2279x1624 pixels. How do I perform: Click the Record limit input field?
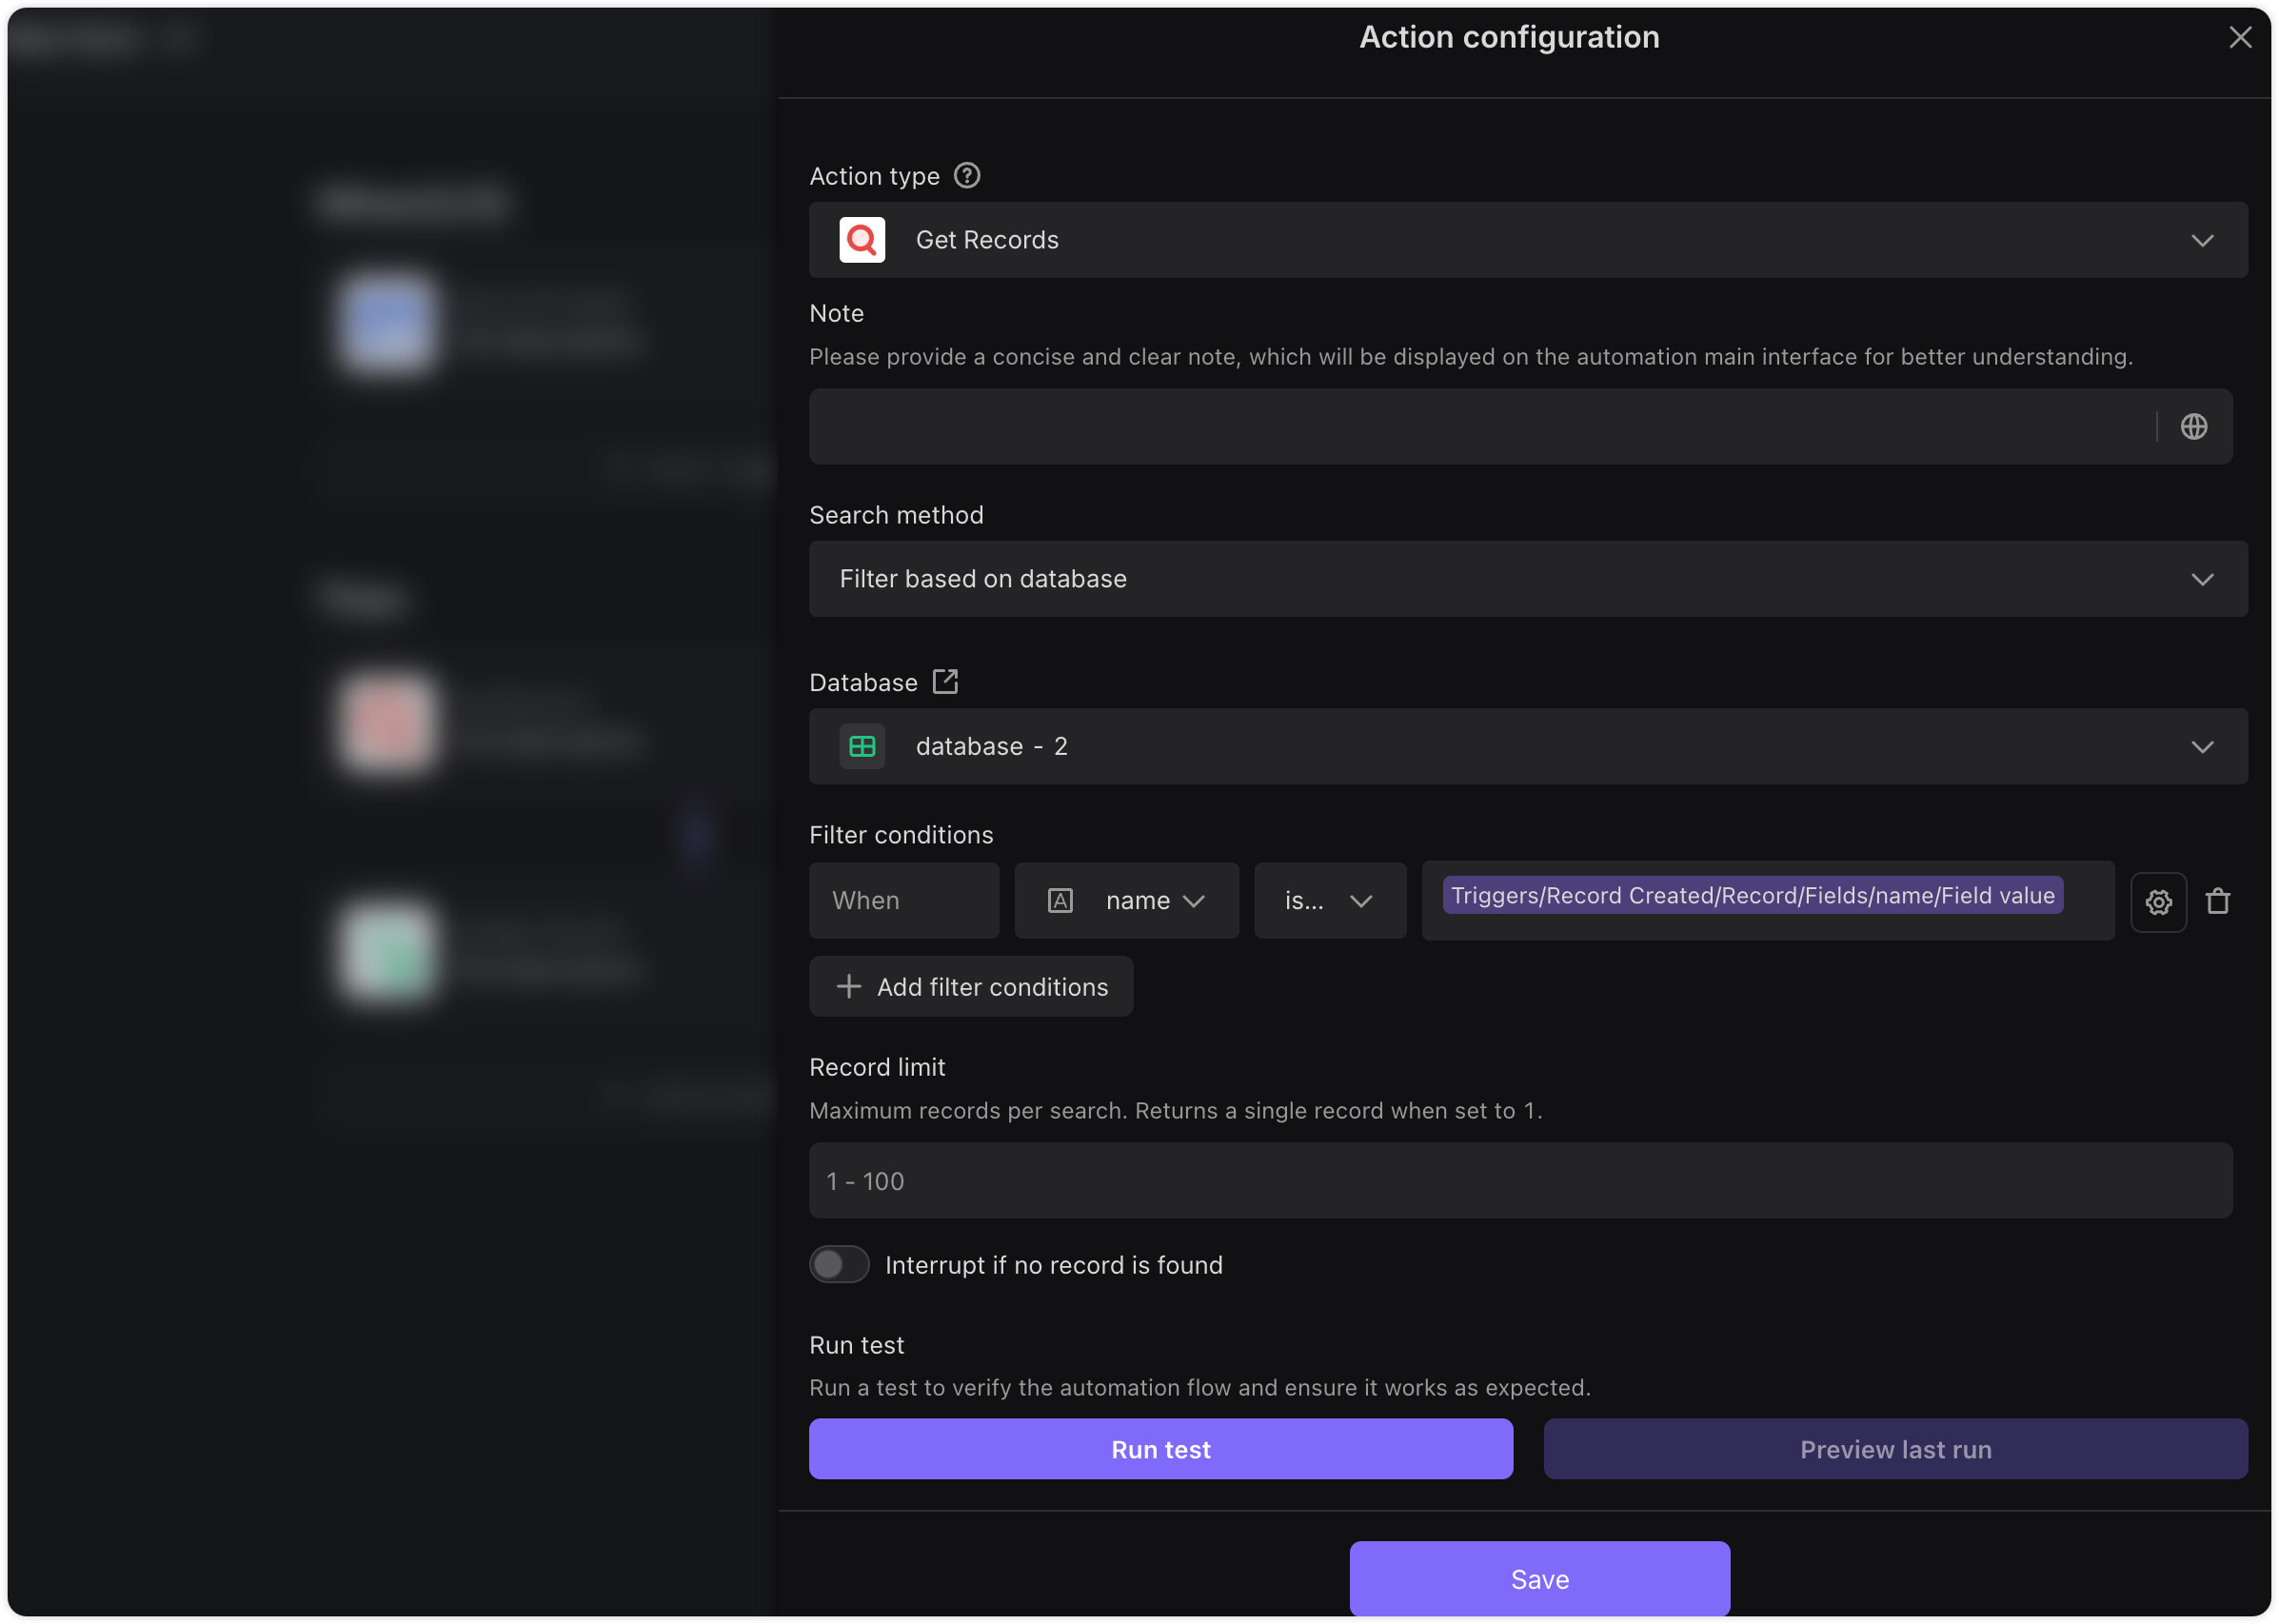[1519, 1181]
